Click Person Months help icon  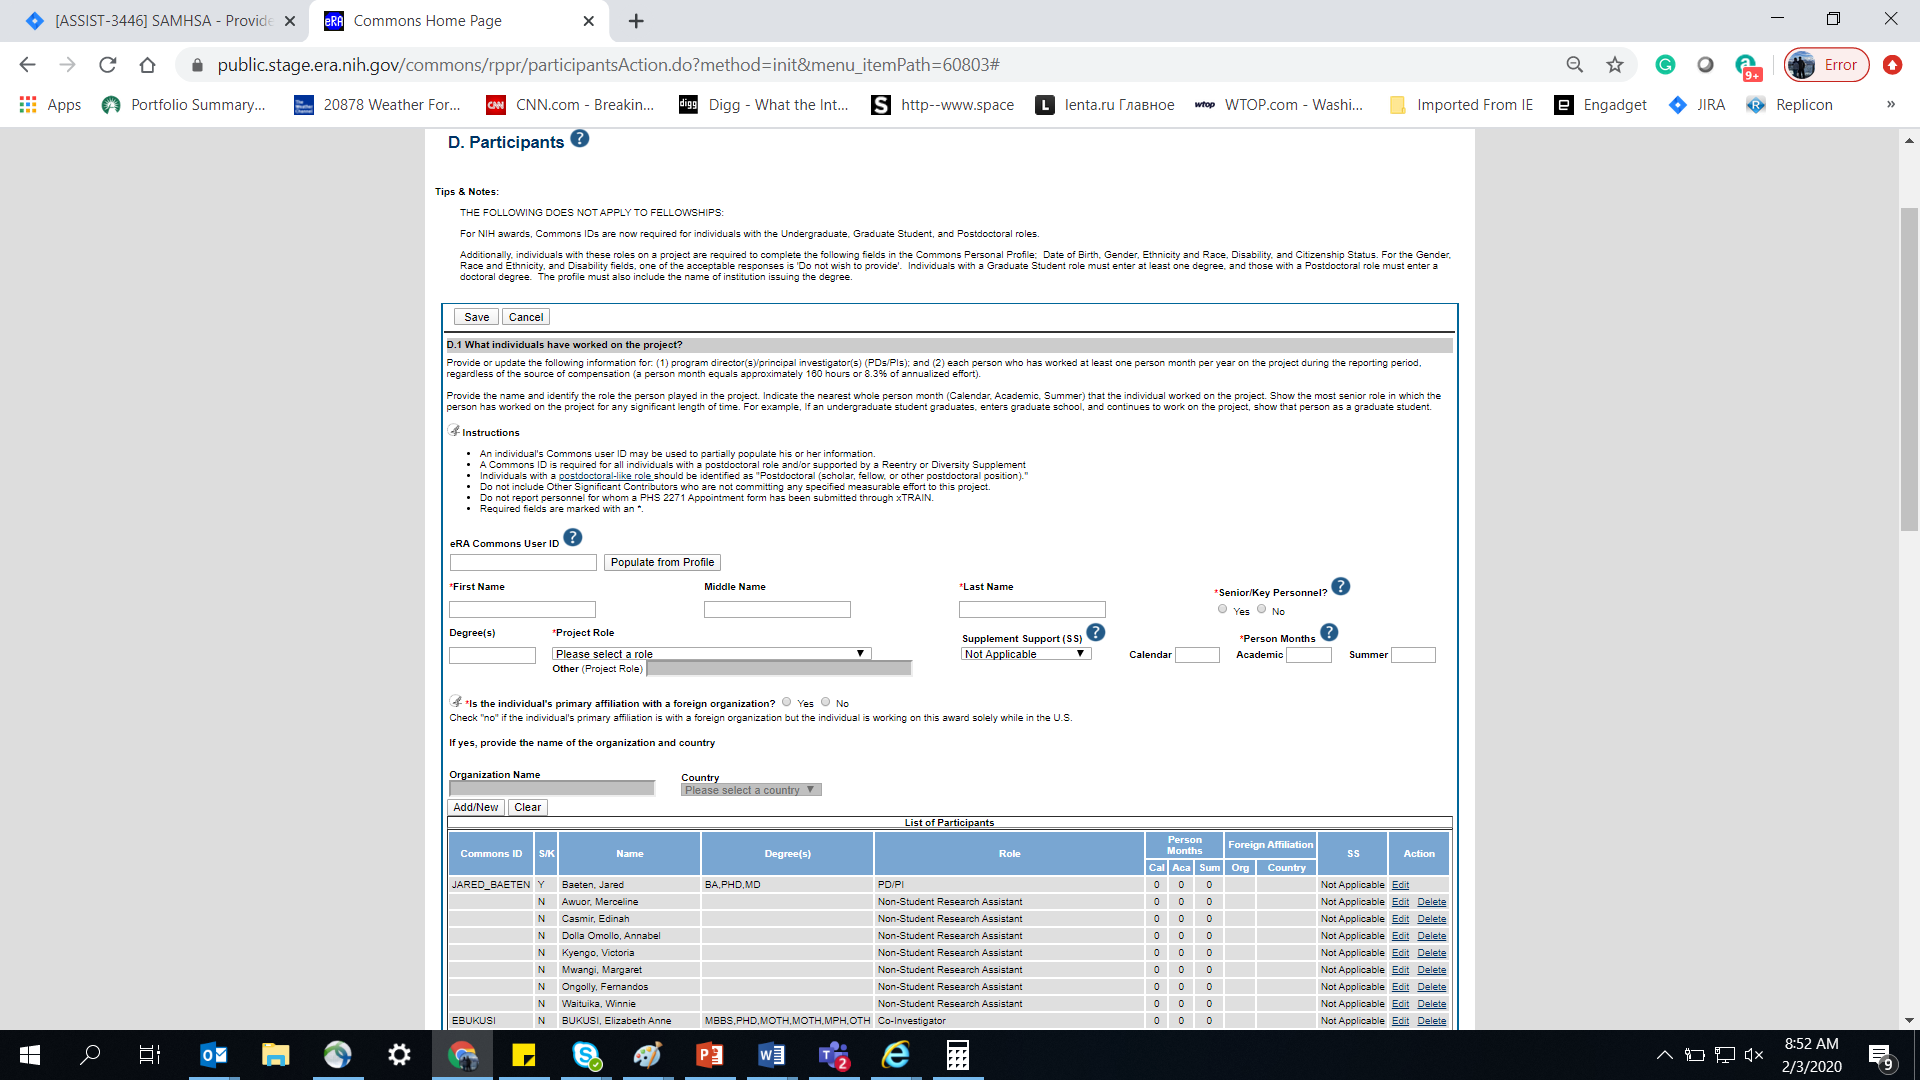[x=1329, y=633]
